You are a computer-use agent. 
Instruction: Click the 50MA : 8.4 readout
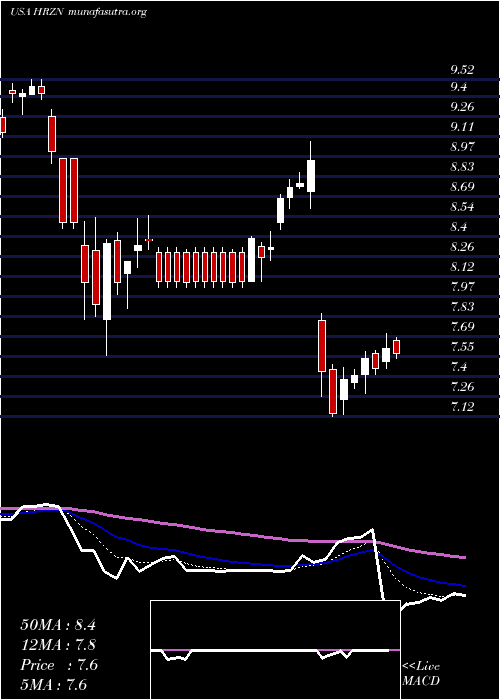point(58,625)
